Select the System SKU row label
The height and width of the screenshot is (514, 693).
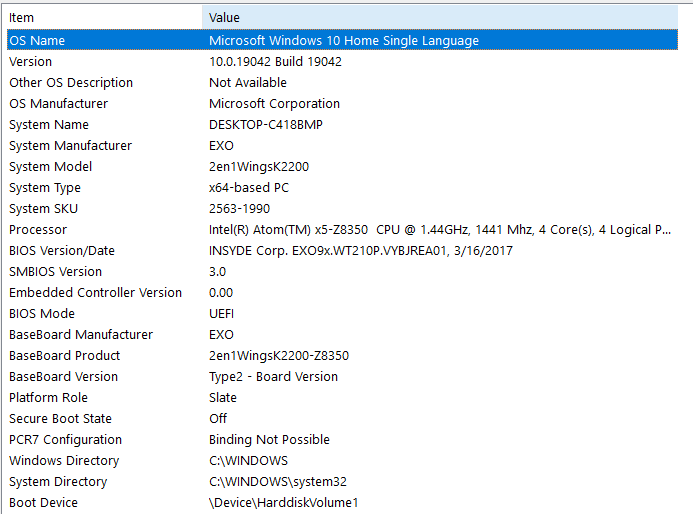click(x=44, y=209)
